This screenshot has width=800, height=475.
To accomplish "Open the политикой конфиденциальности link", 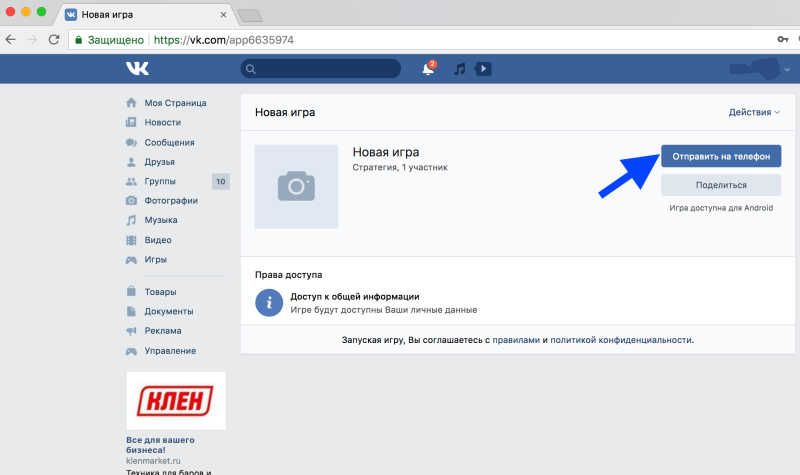I will [x=621, y=340].
